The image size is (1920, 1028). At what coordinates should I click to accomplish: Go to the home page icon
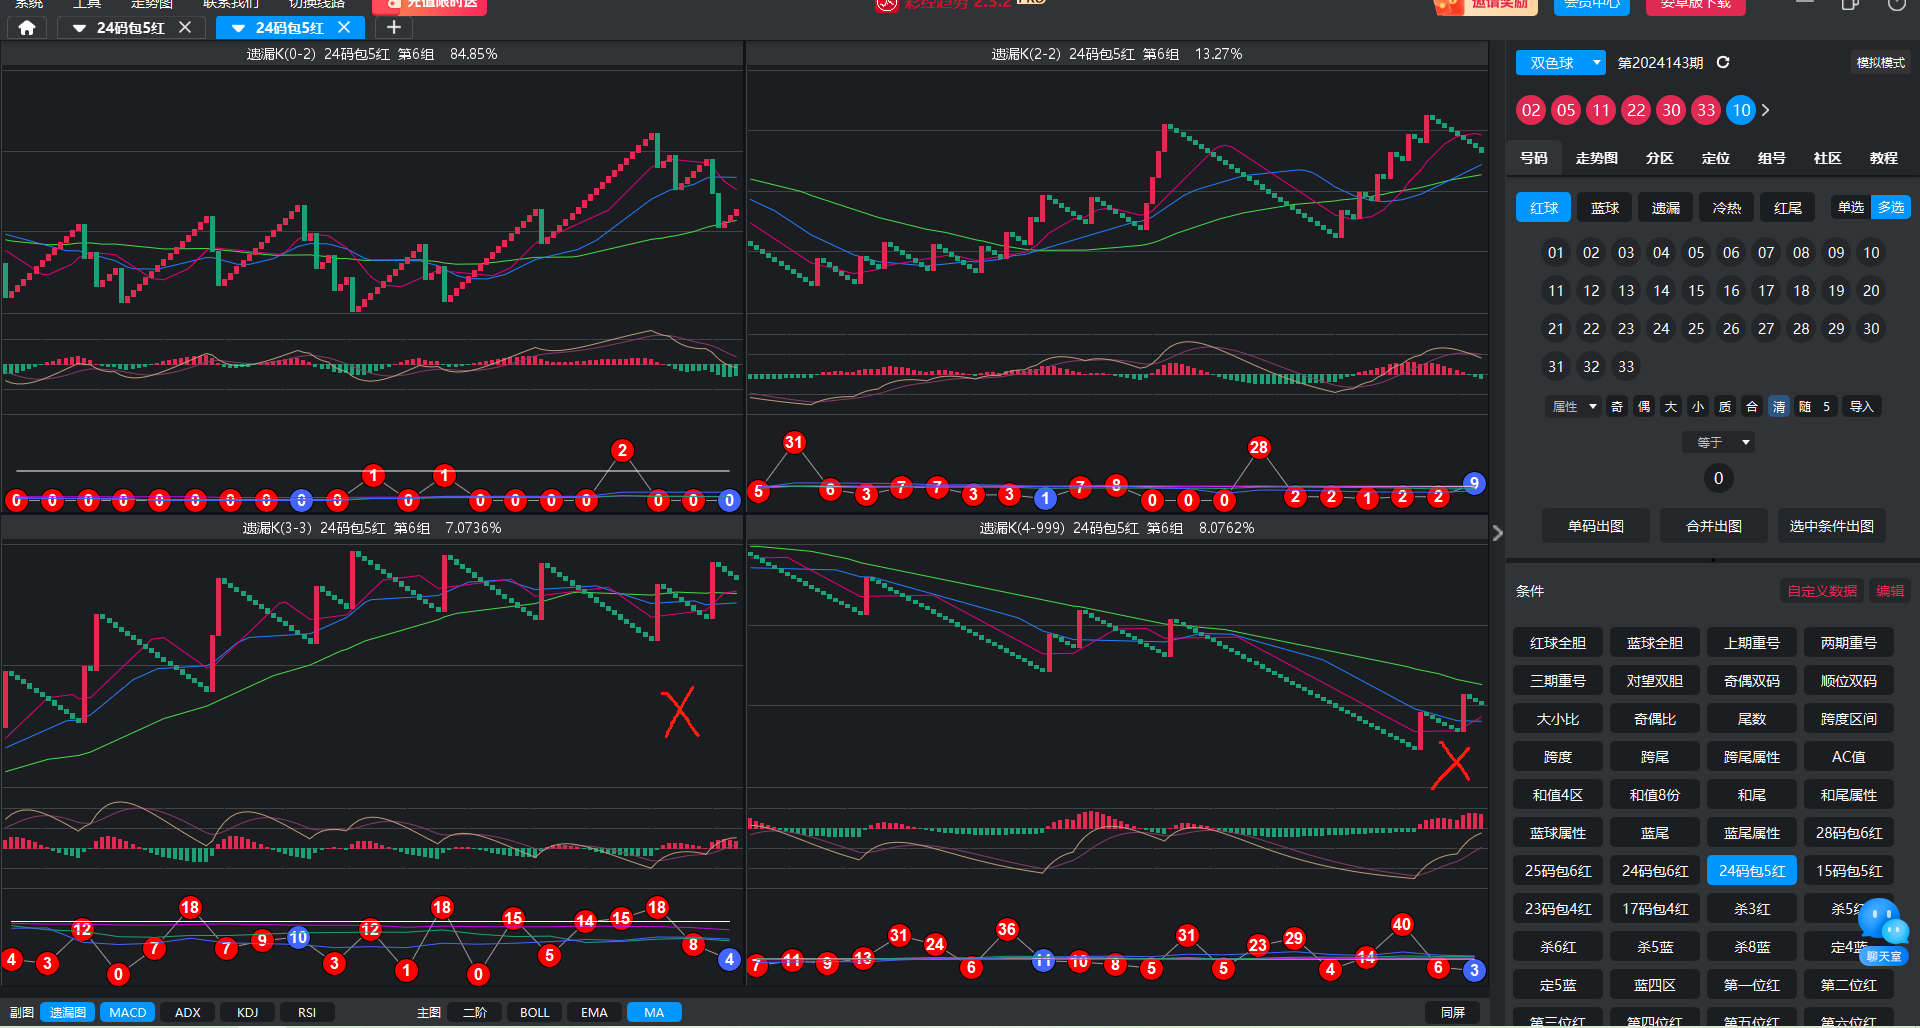point(27,28)
